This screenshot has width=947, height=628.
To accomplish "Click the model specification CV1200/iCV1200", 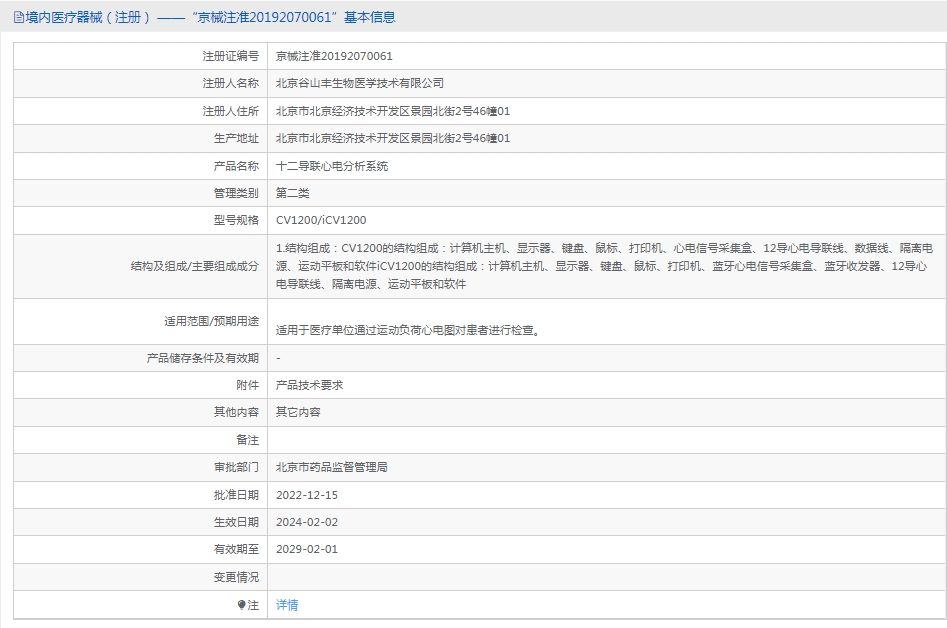I will point(321,220).
